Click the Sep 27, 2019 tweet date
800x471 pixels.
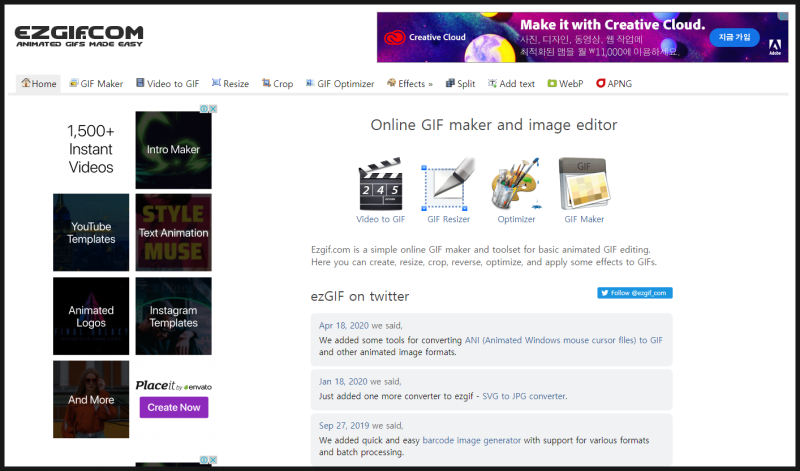pos(344,426)
